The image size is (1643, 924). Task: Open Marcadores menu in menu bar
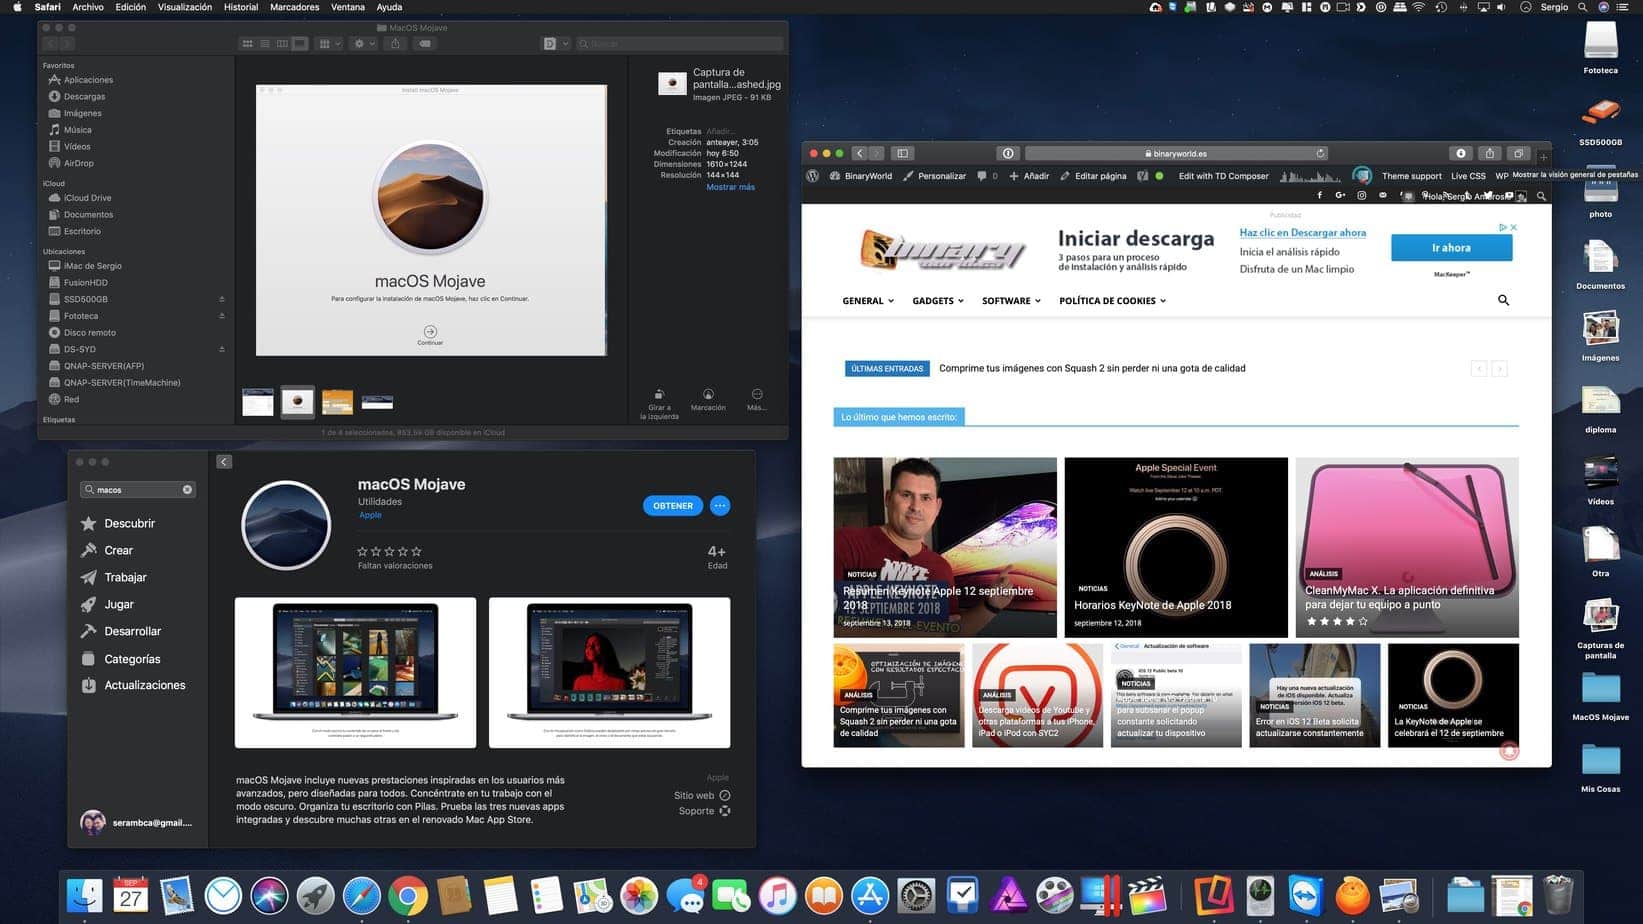(x=295, y=7)
